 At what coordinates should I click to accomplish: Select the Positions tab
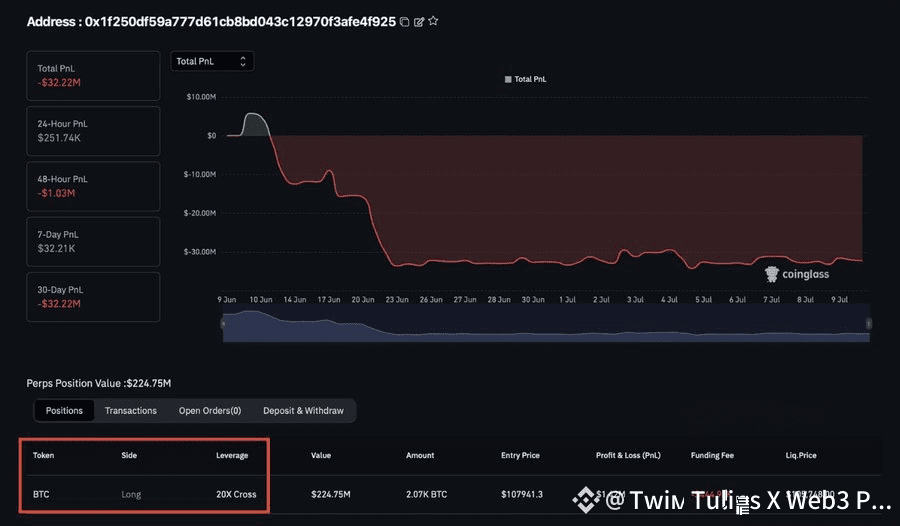pyautogui.click(x=64, y=411)
